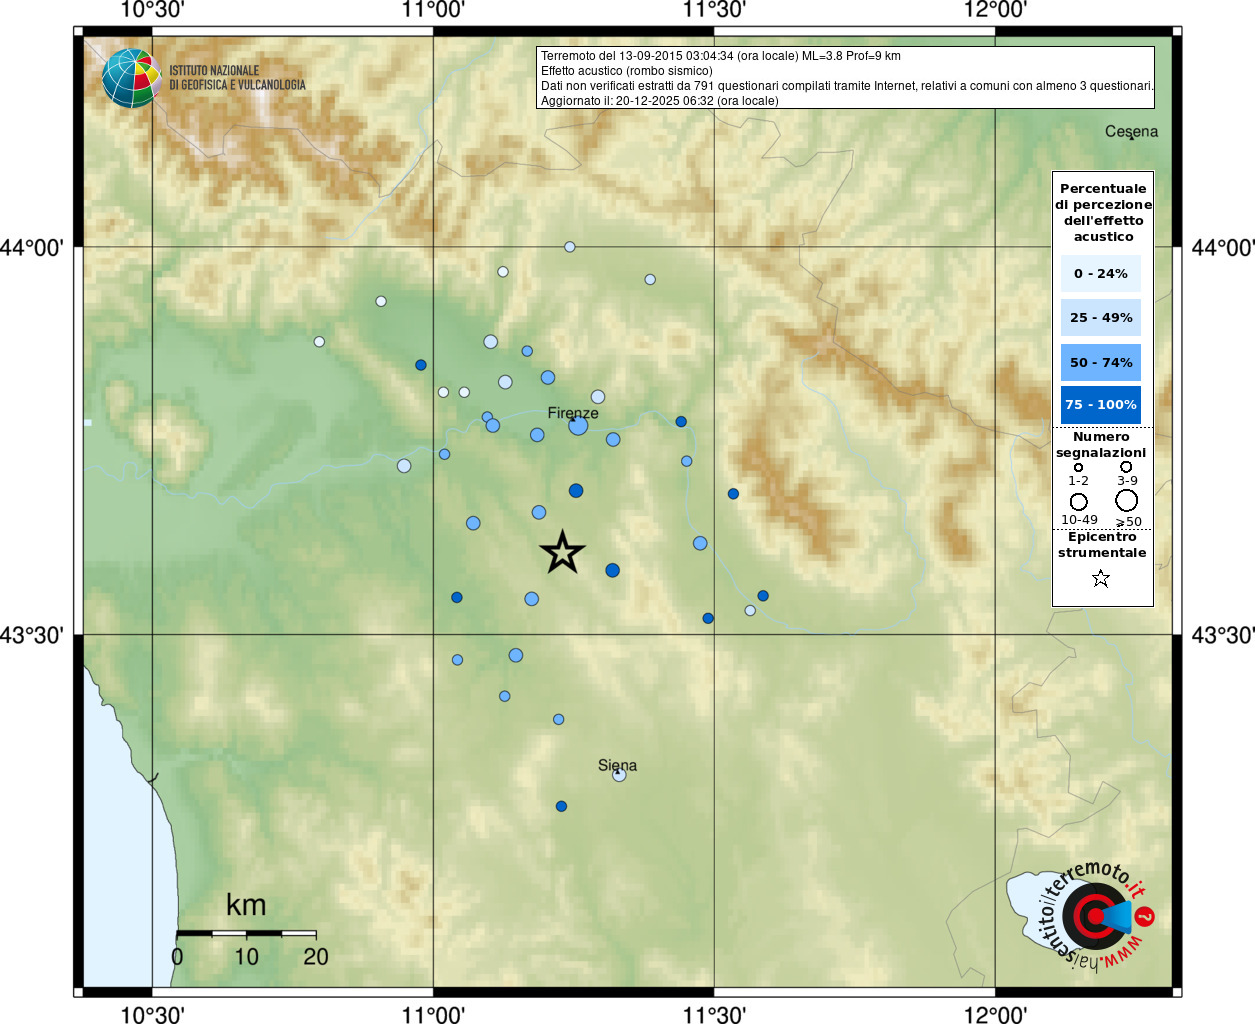Click the 'Terremoto del 13-09-2015' header line
1255x1024 pixels.
720,56
